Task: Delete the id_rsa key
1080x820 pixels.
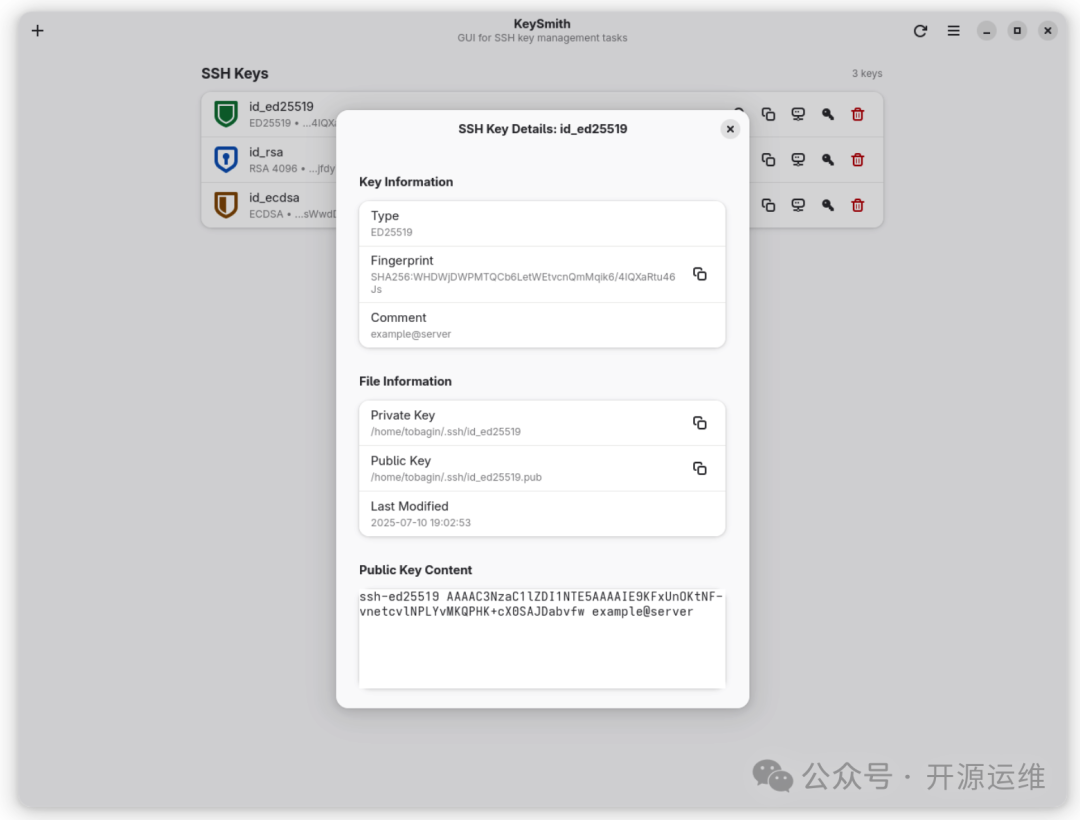Action: click(x=857, y=160)
